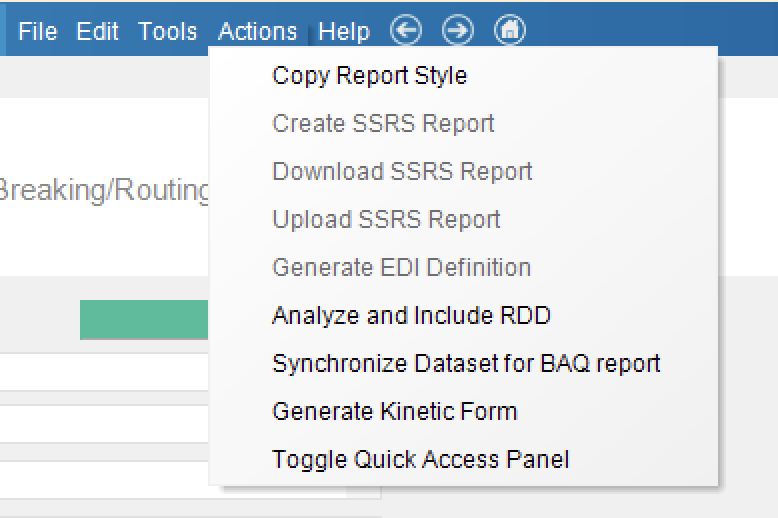Go to the home icon

[x=510, y=30]
